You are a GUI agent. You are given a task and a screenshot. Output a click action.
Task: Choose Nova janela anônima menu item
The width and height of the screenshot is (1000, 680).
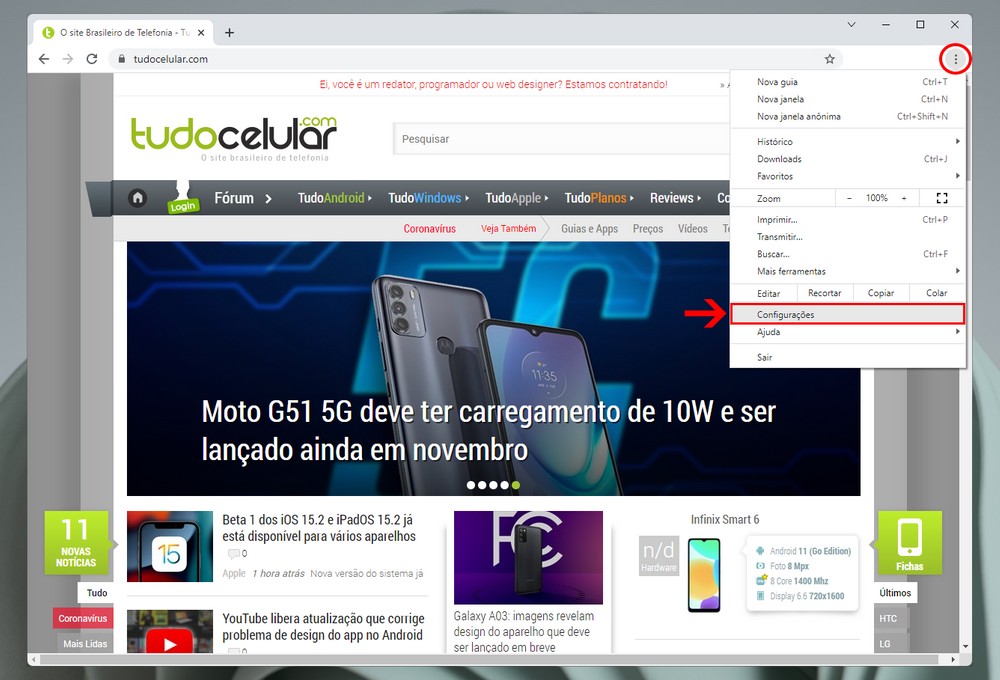coord(799,116)
